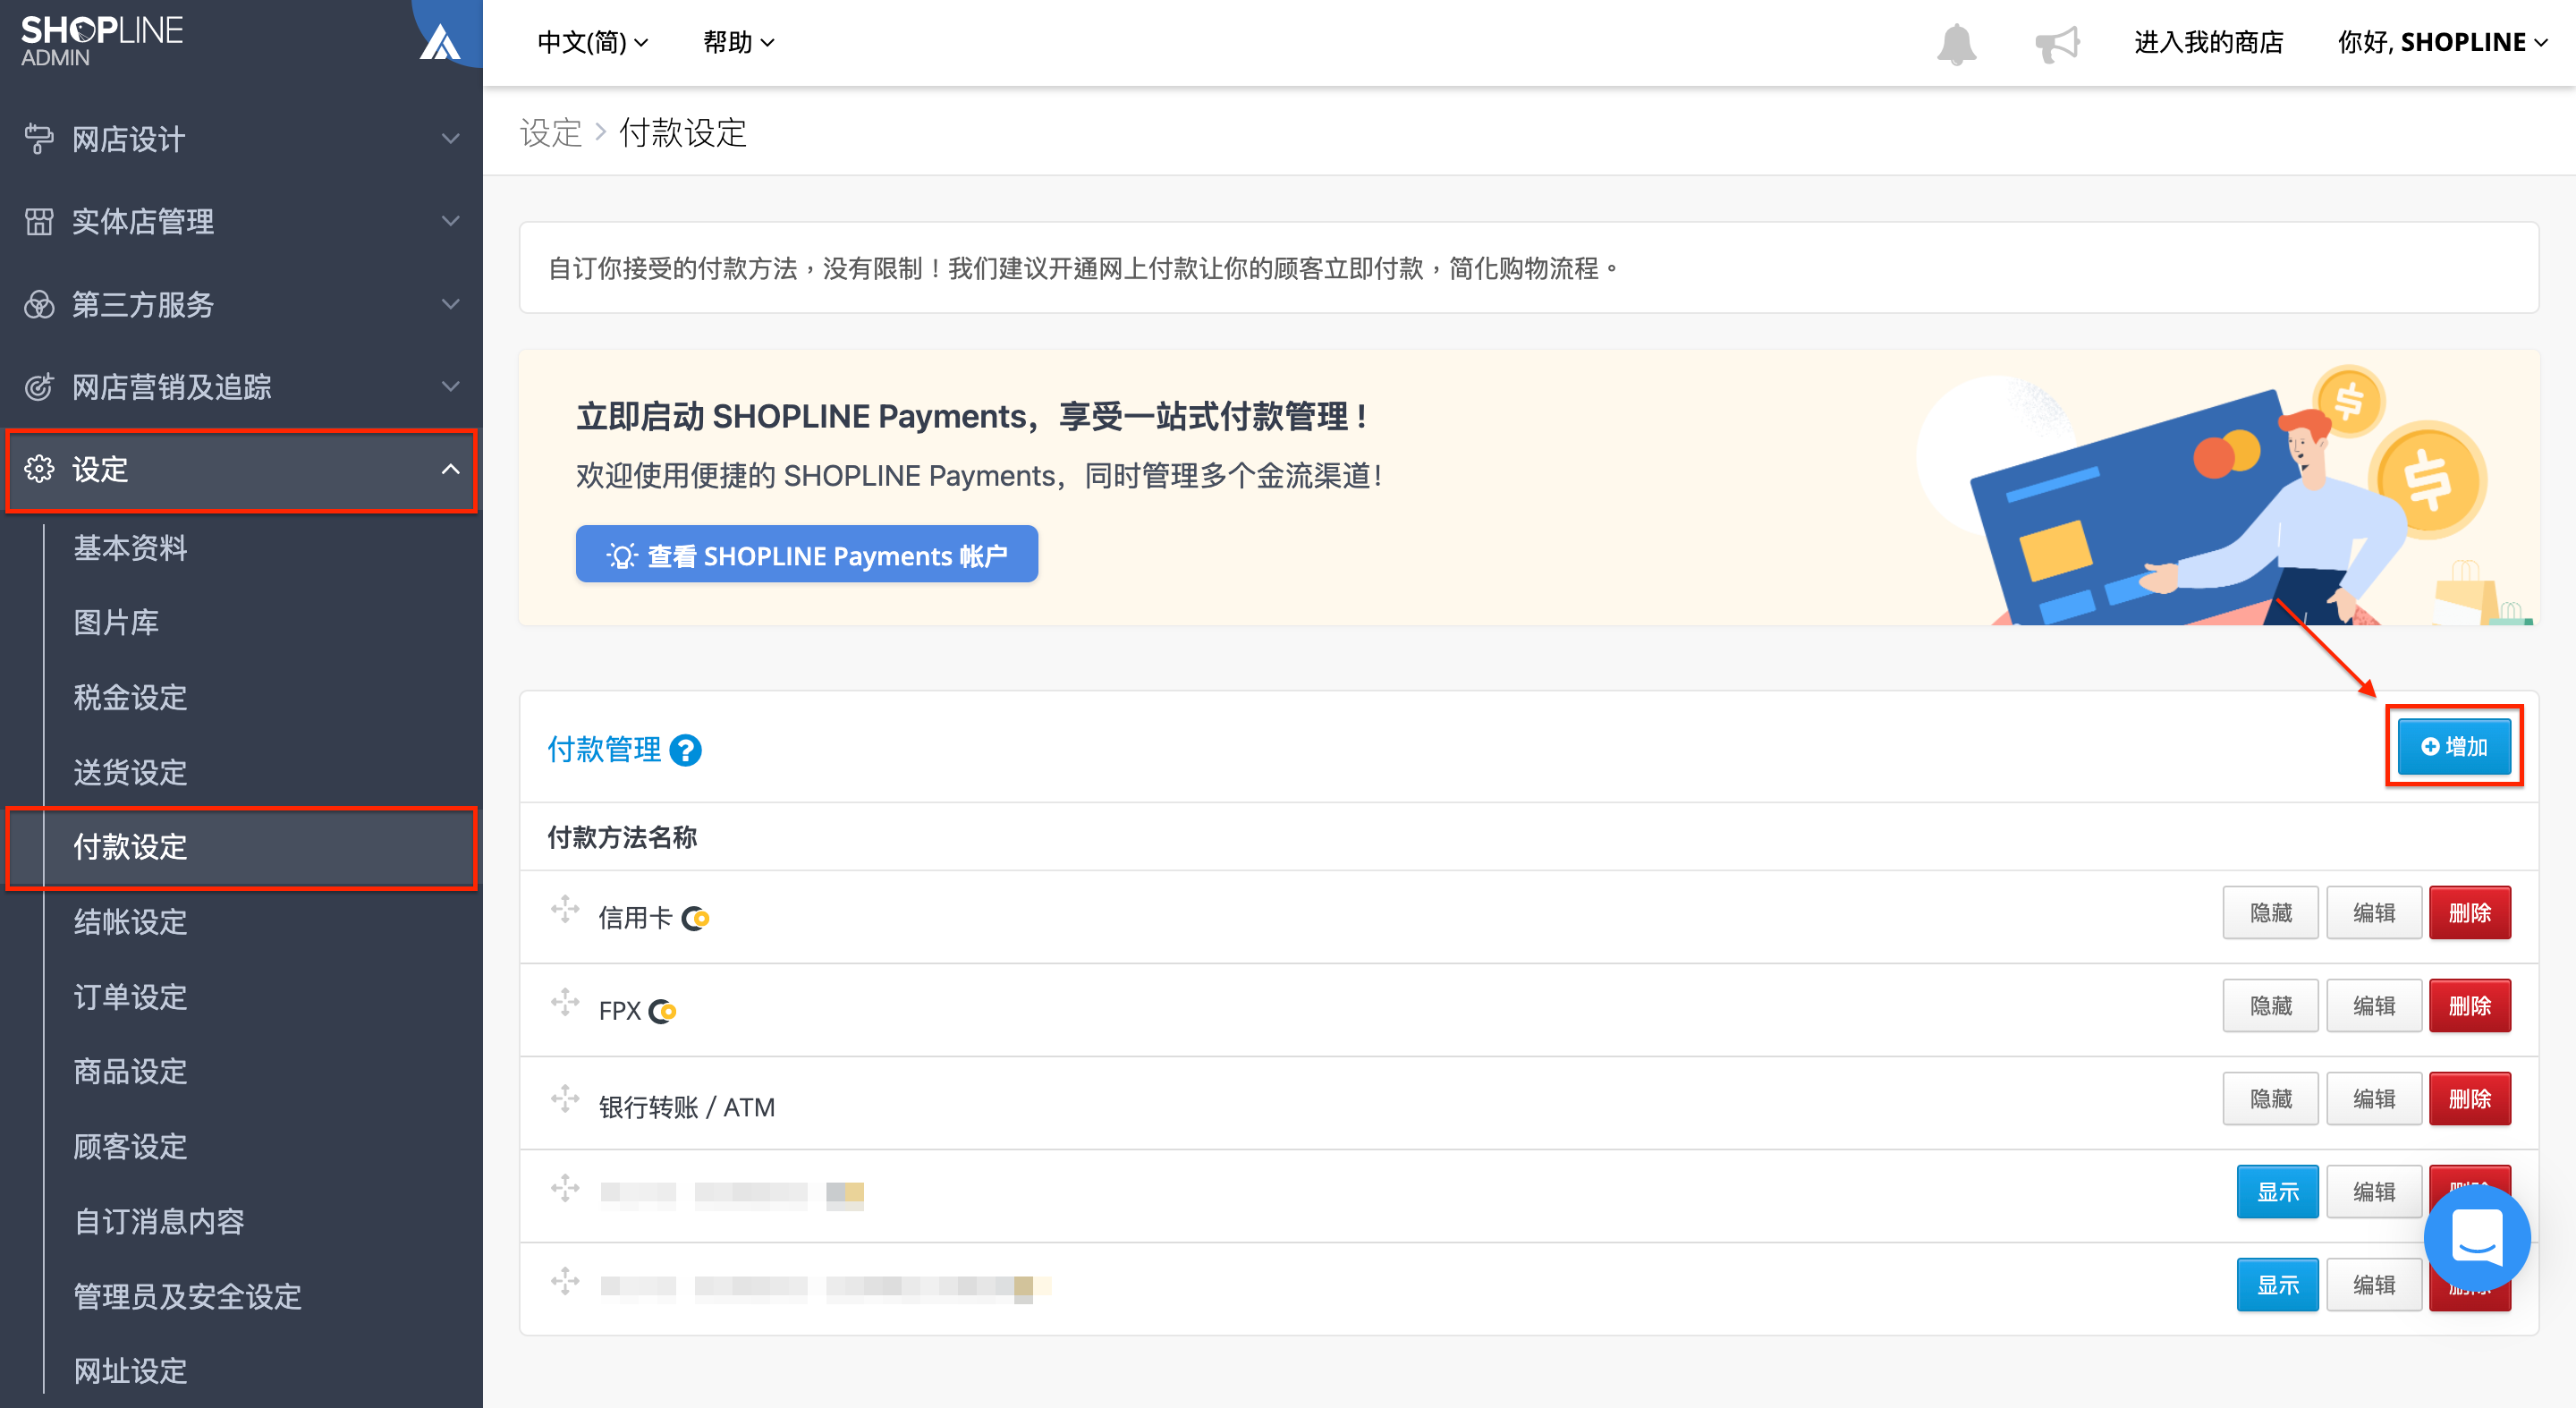Open the announcements megaphone icon
This screenshot has width=2576, height=1408.
click(2056, 43)
